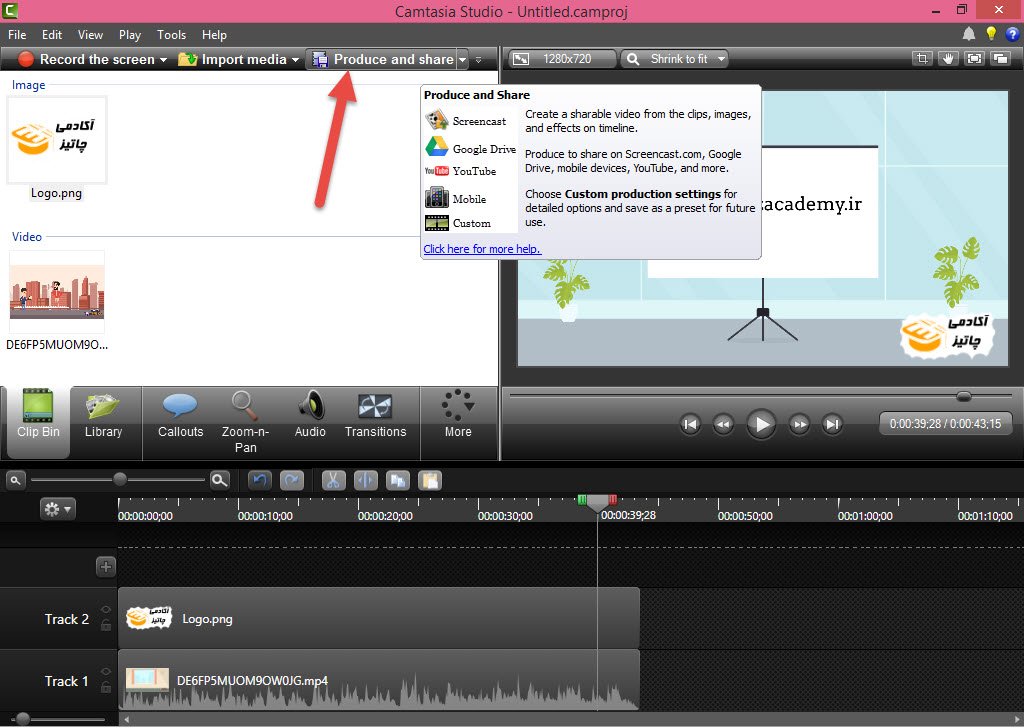
Task: Open the timeline gear settings dropdown
Action: (57, 509)
